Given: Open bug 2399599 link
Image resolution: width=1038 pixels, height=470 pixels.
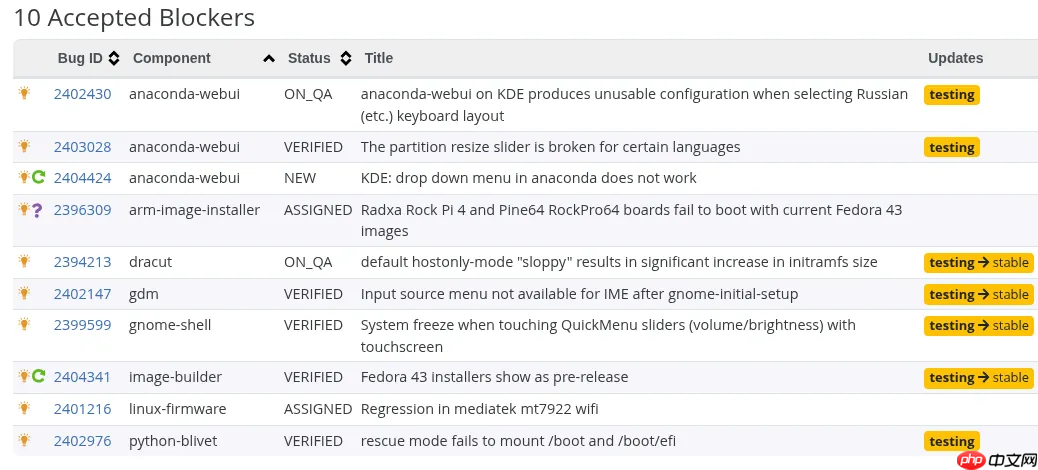Looking at the screenshot, I should [x=82, y=325].
